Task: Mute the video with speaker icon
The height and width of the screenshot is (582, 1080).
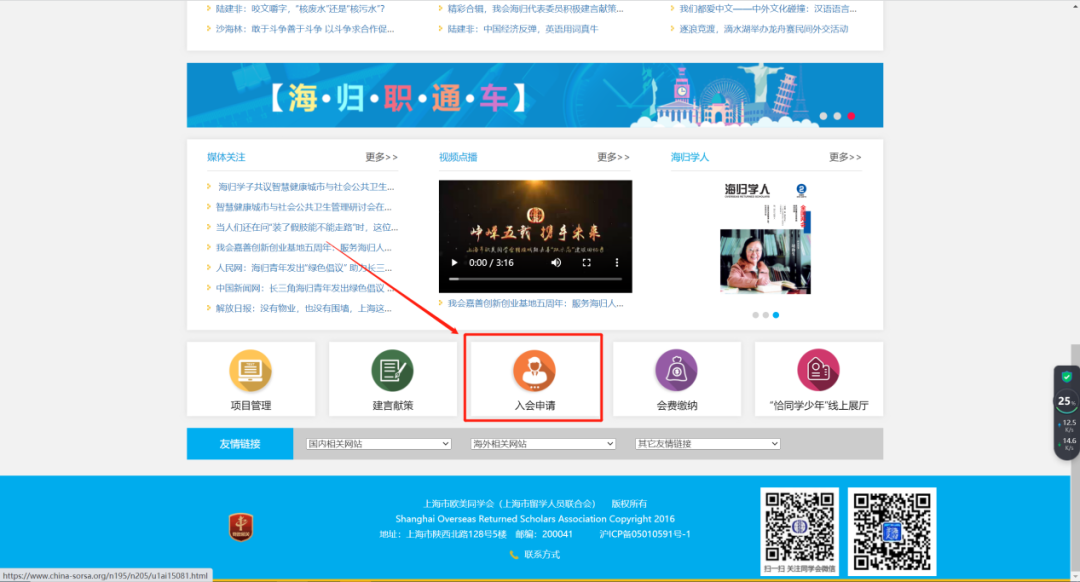Action: tap(557, 263)
